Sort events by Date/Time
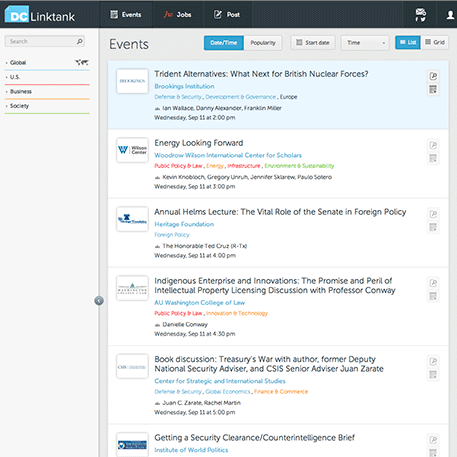Viewport: 457px width, 457px height. pyautogui.click(x=224, y=43)
